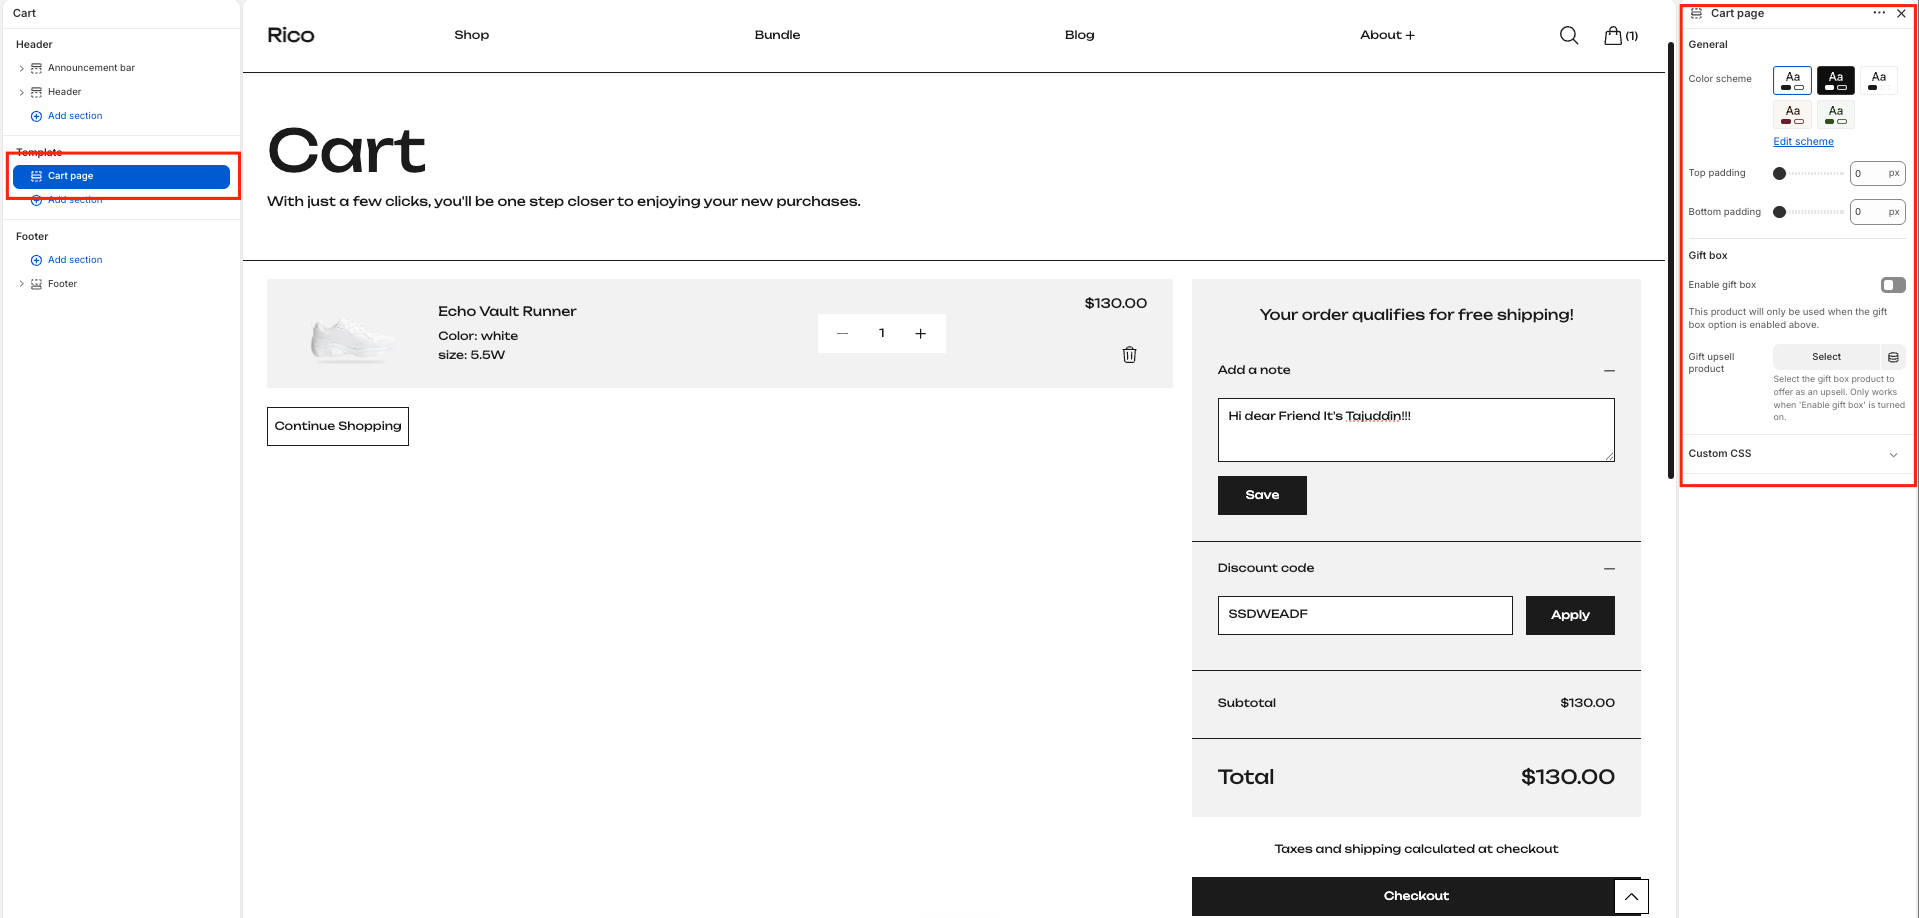Select Cart page in sidebar
1919x918 pixels.
[x=121, y=176]
